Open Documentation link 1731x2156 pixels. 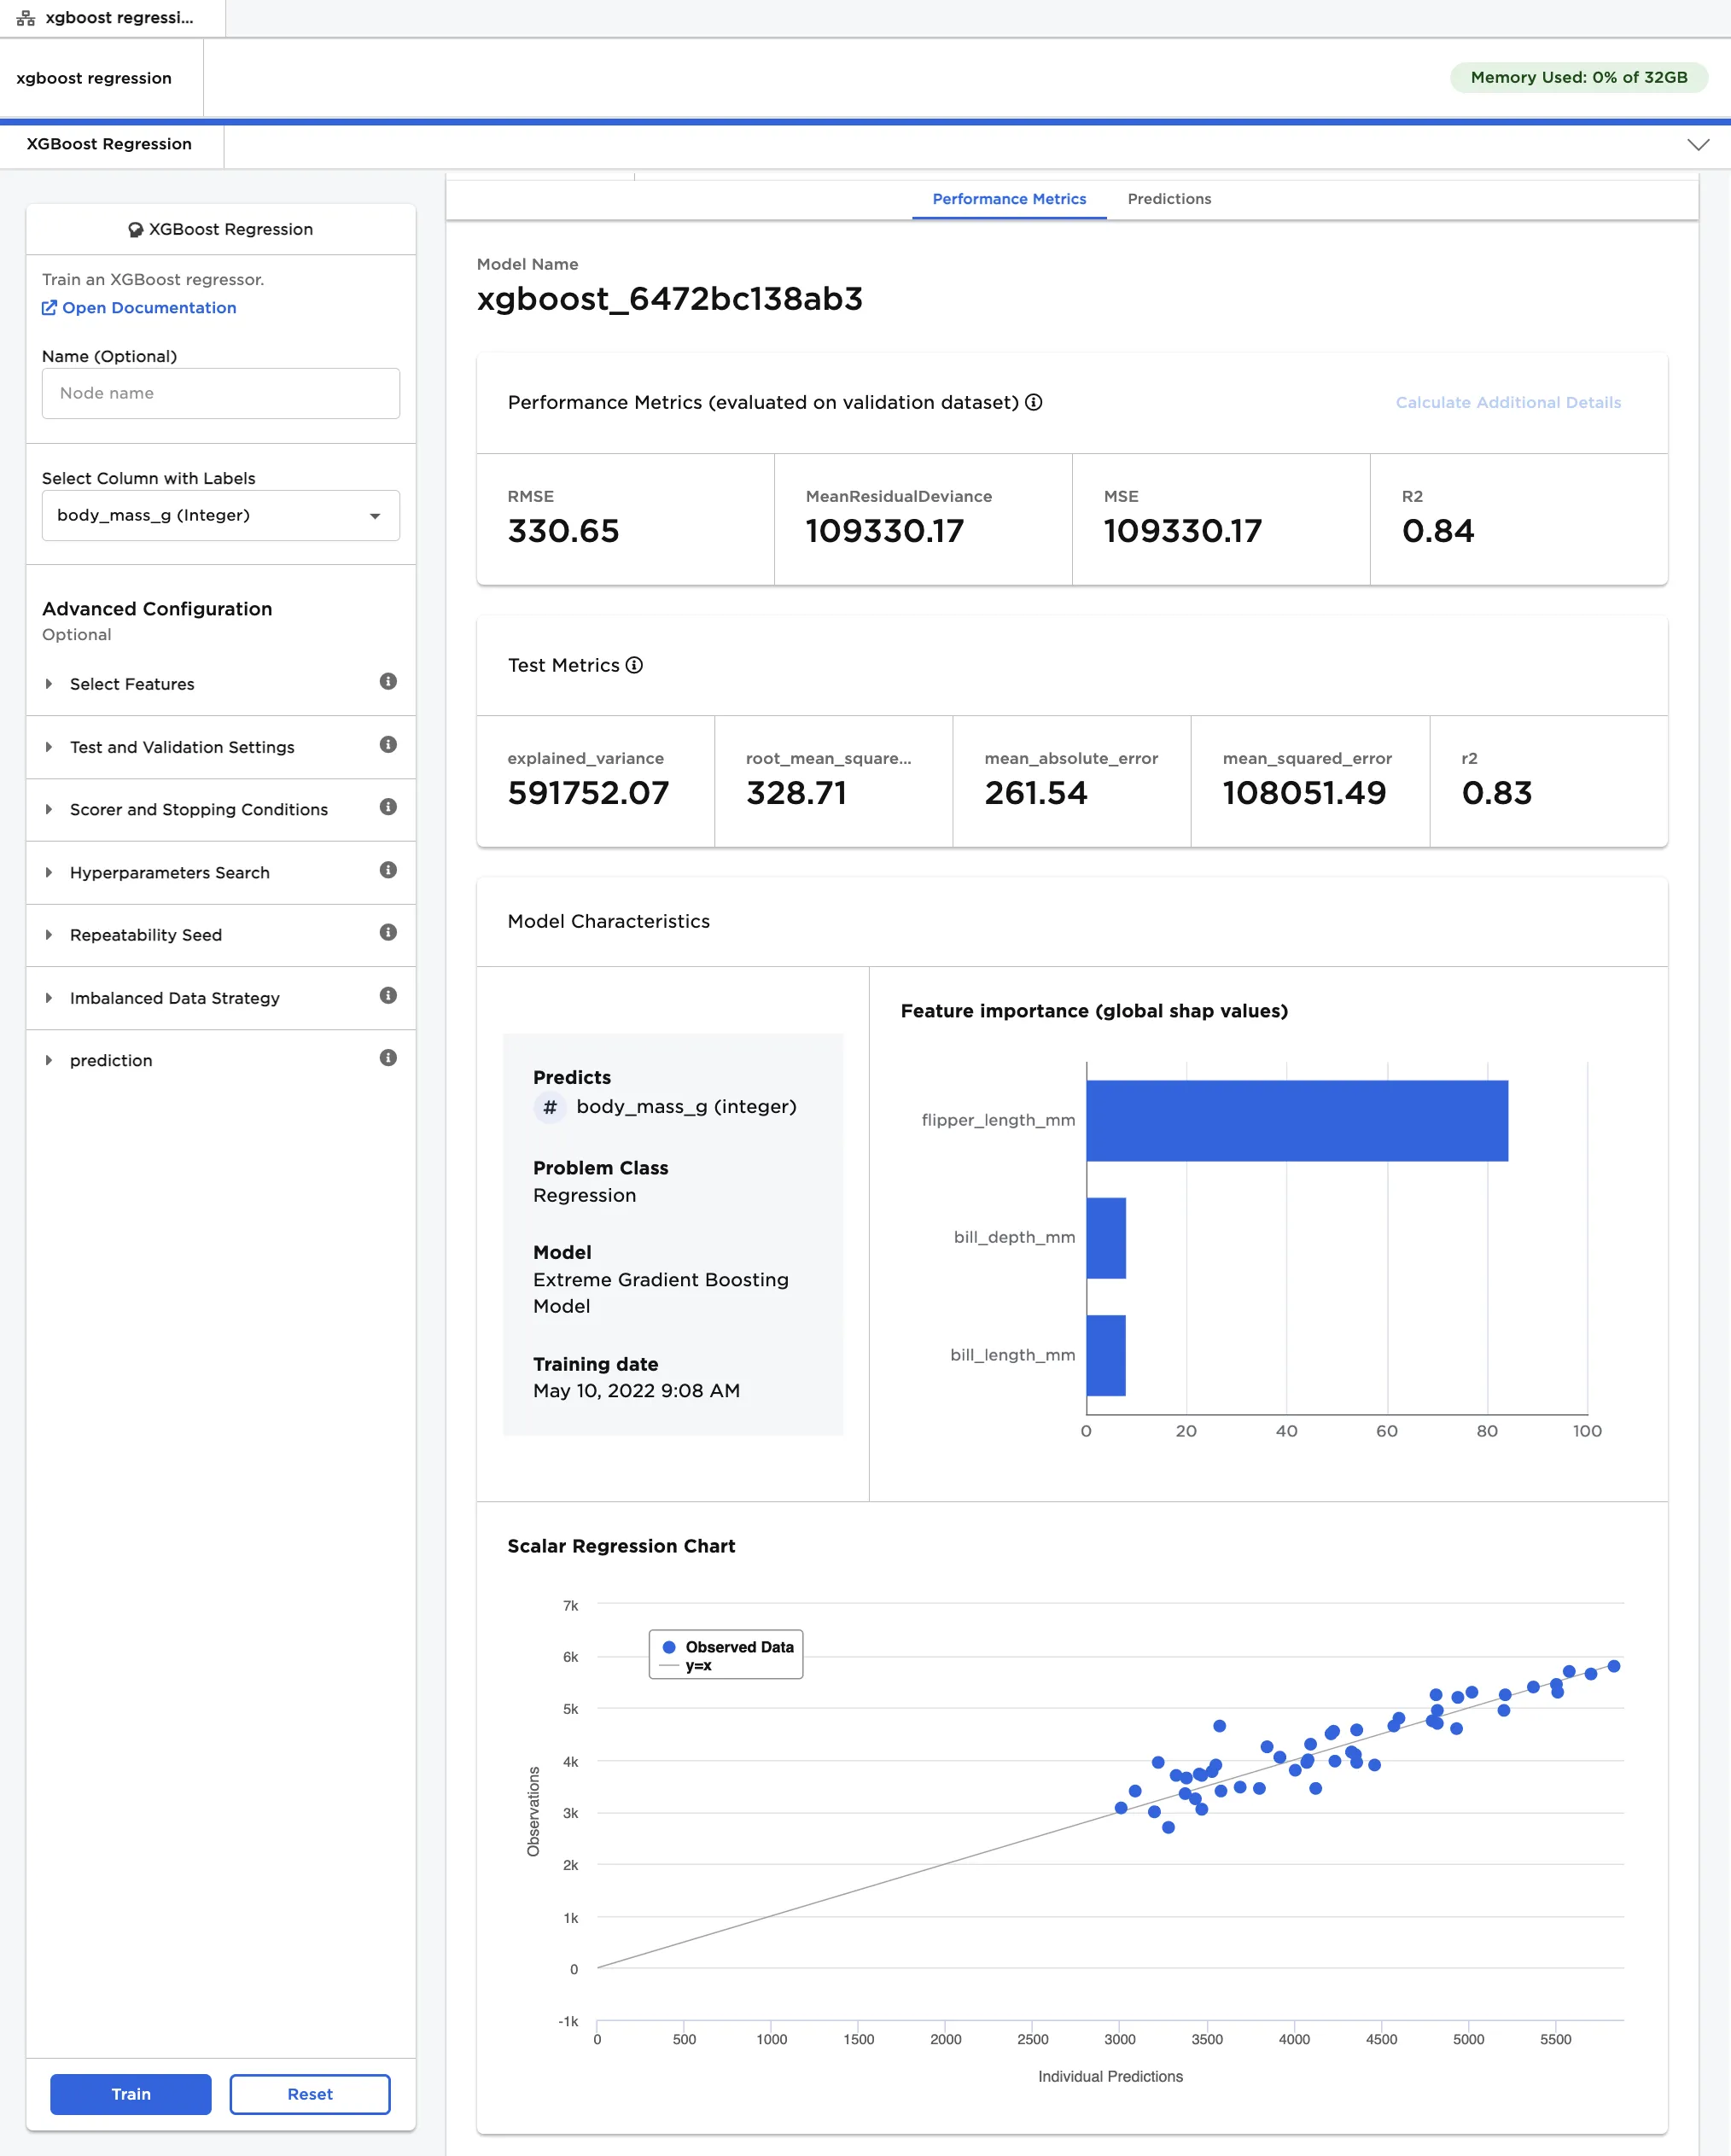[148, 308]
